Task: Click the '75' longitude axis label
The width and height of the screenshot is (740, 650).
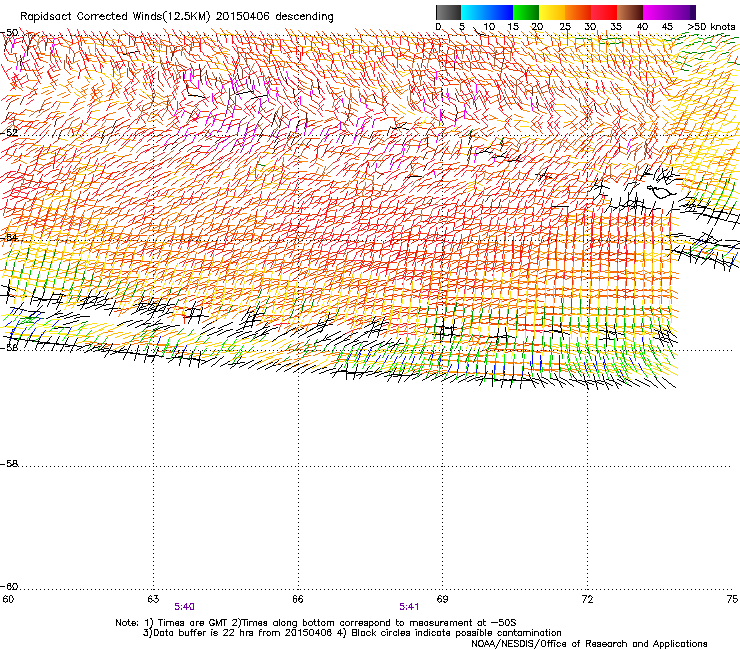Action: pos(732,599)
